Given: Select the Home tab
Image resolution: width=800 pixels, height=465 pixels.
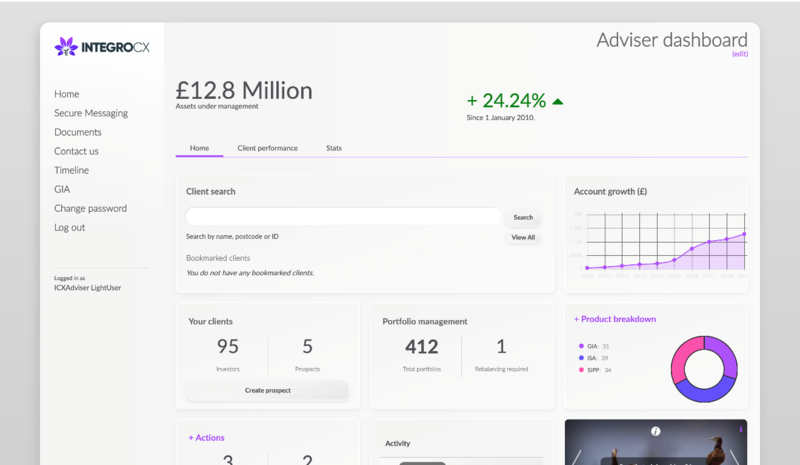Looking at the screenshot, I should [199, 148].
